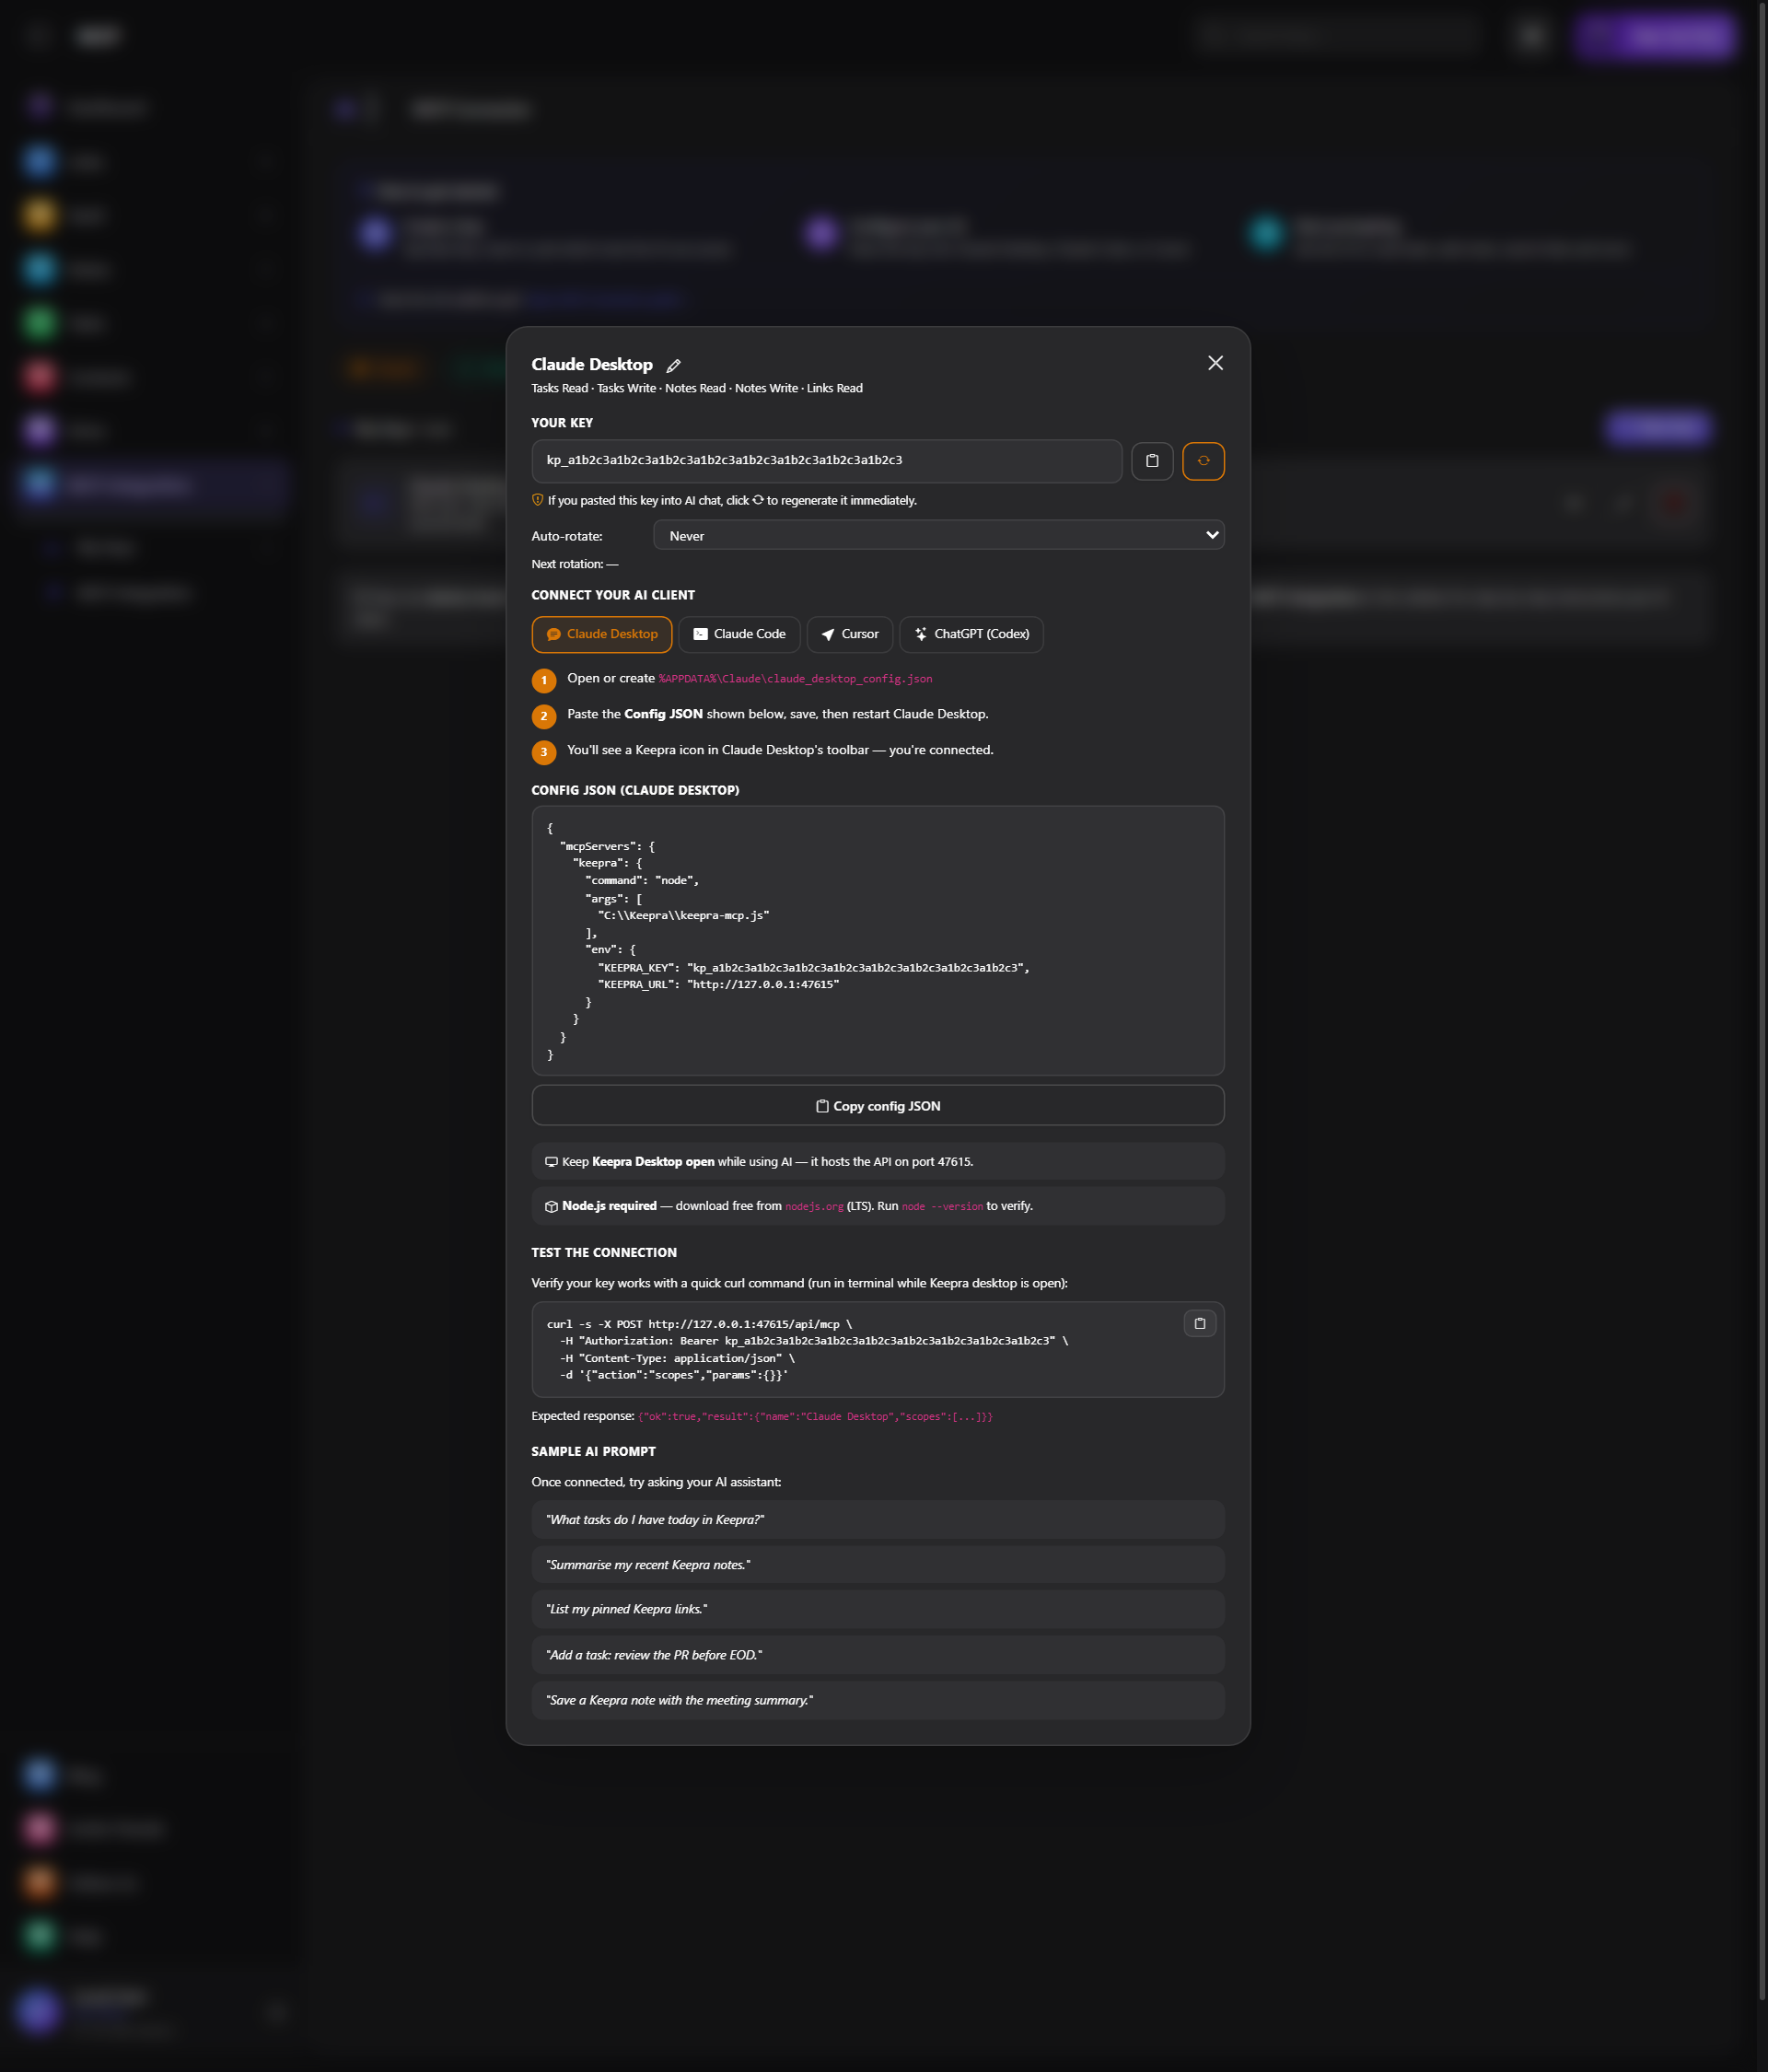The width and height of the screenshot is (1768, 2072).
Task: Select prompt "Save a Keepra note with the meeting summary."
Action: [x=878, y=1700]
